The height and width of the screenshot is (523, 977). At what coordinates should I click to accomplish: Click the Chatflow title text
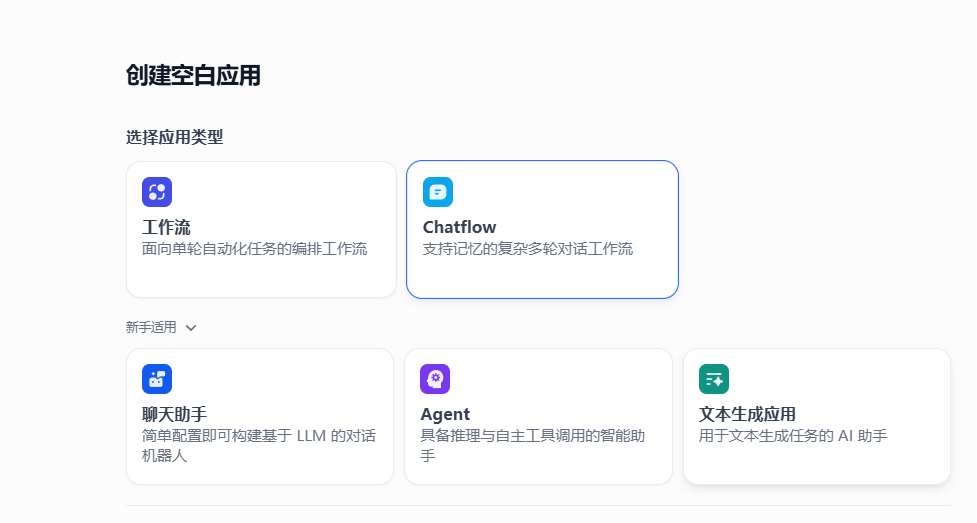point(459,227)
